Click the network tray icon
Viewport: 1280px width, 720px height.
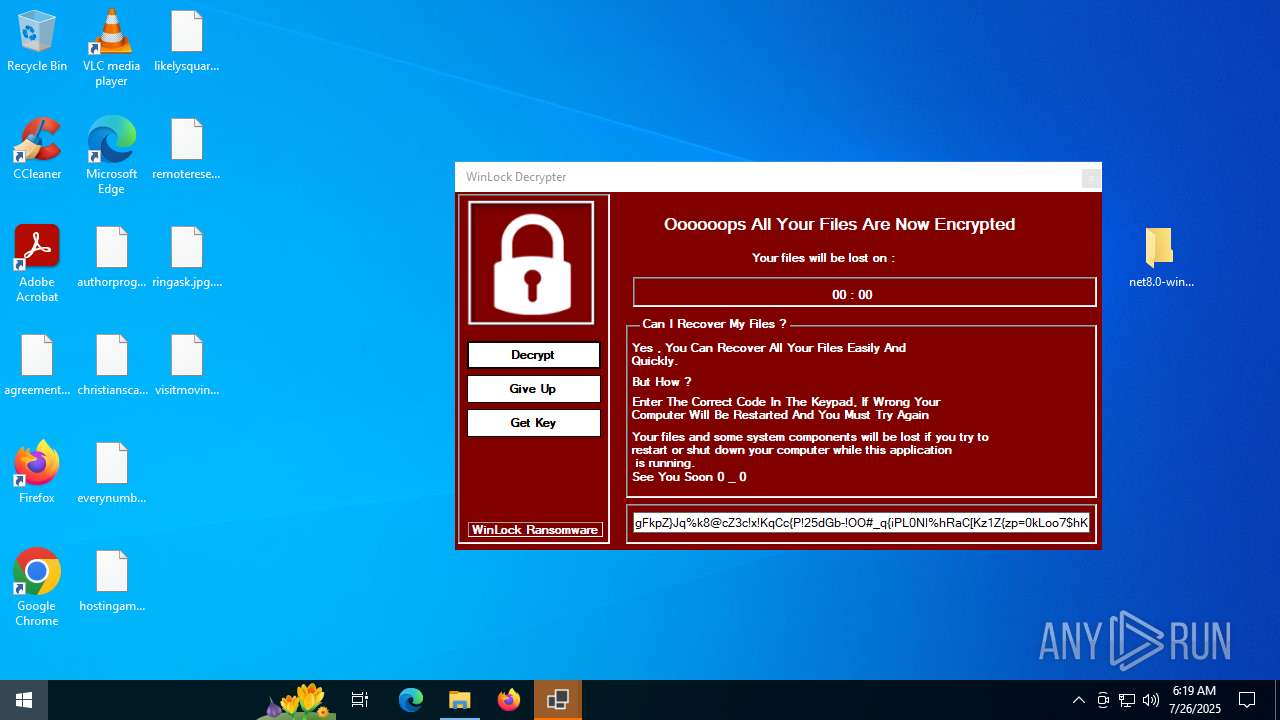[1127, 700]
